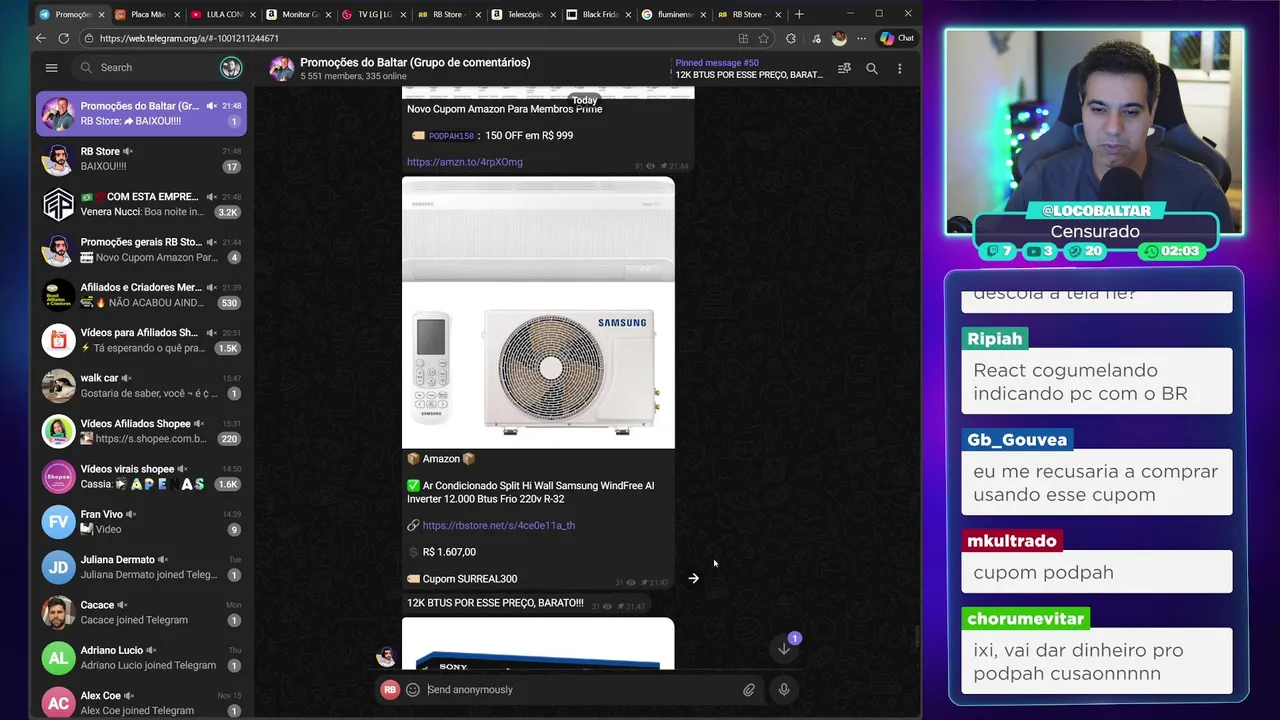1280x720 pixels.
Task: Open the COM ESTA EMPRE... chat by Venera Nucci
Action: pyautogui.click(x=141, y=204)
